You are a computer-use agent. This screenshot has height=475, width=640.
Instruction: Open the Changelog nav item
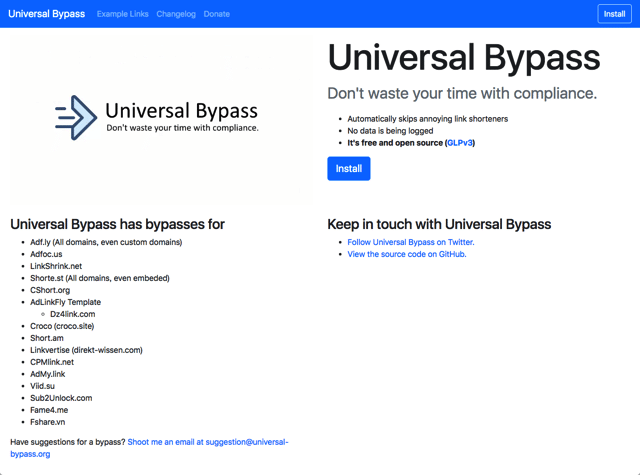(176, 14)
